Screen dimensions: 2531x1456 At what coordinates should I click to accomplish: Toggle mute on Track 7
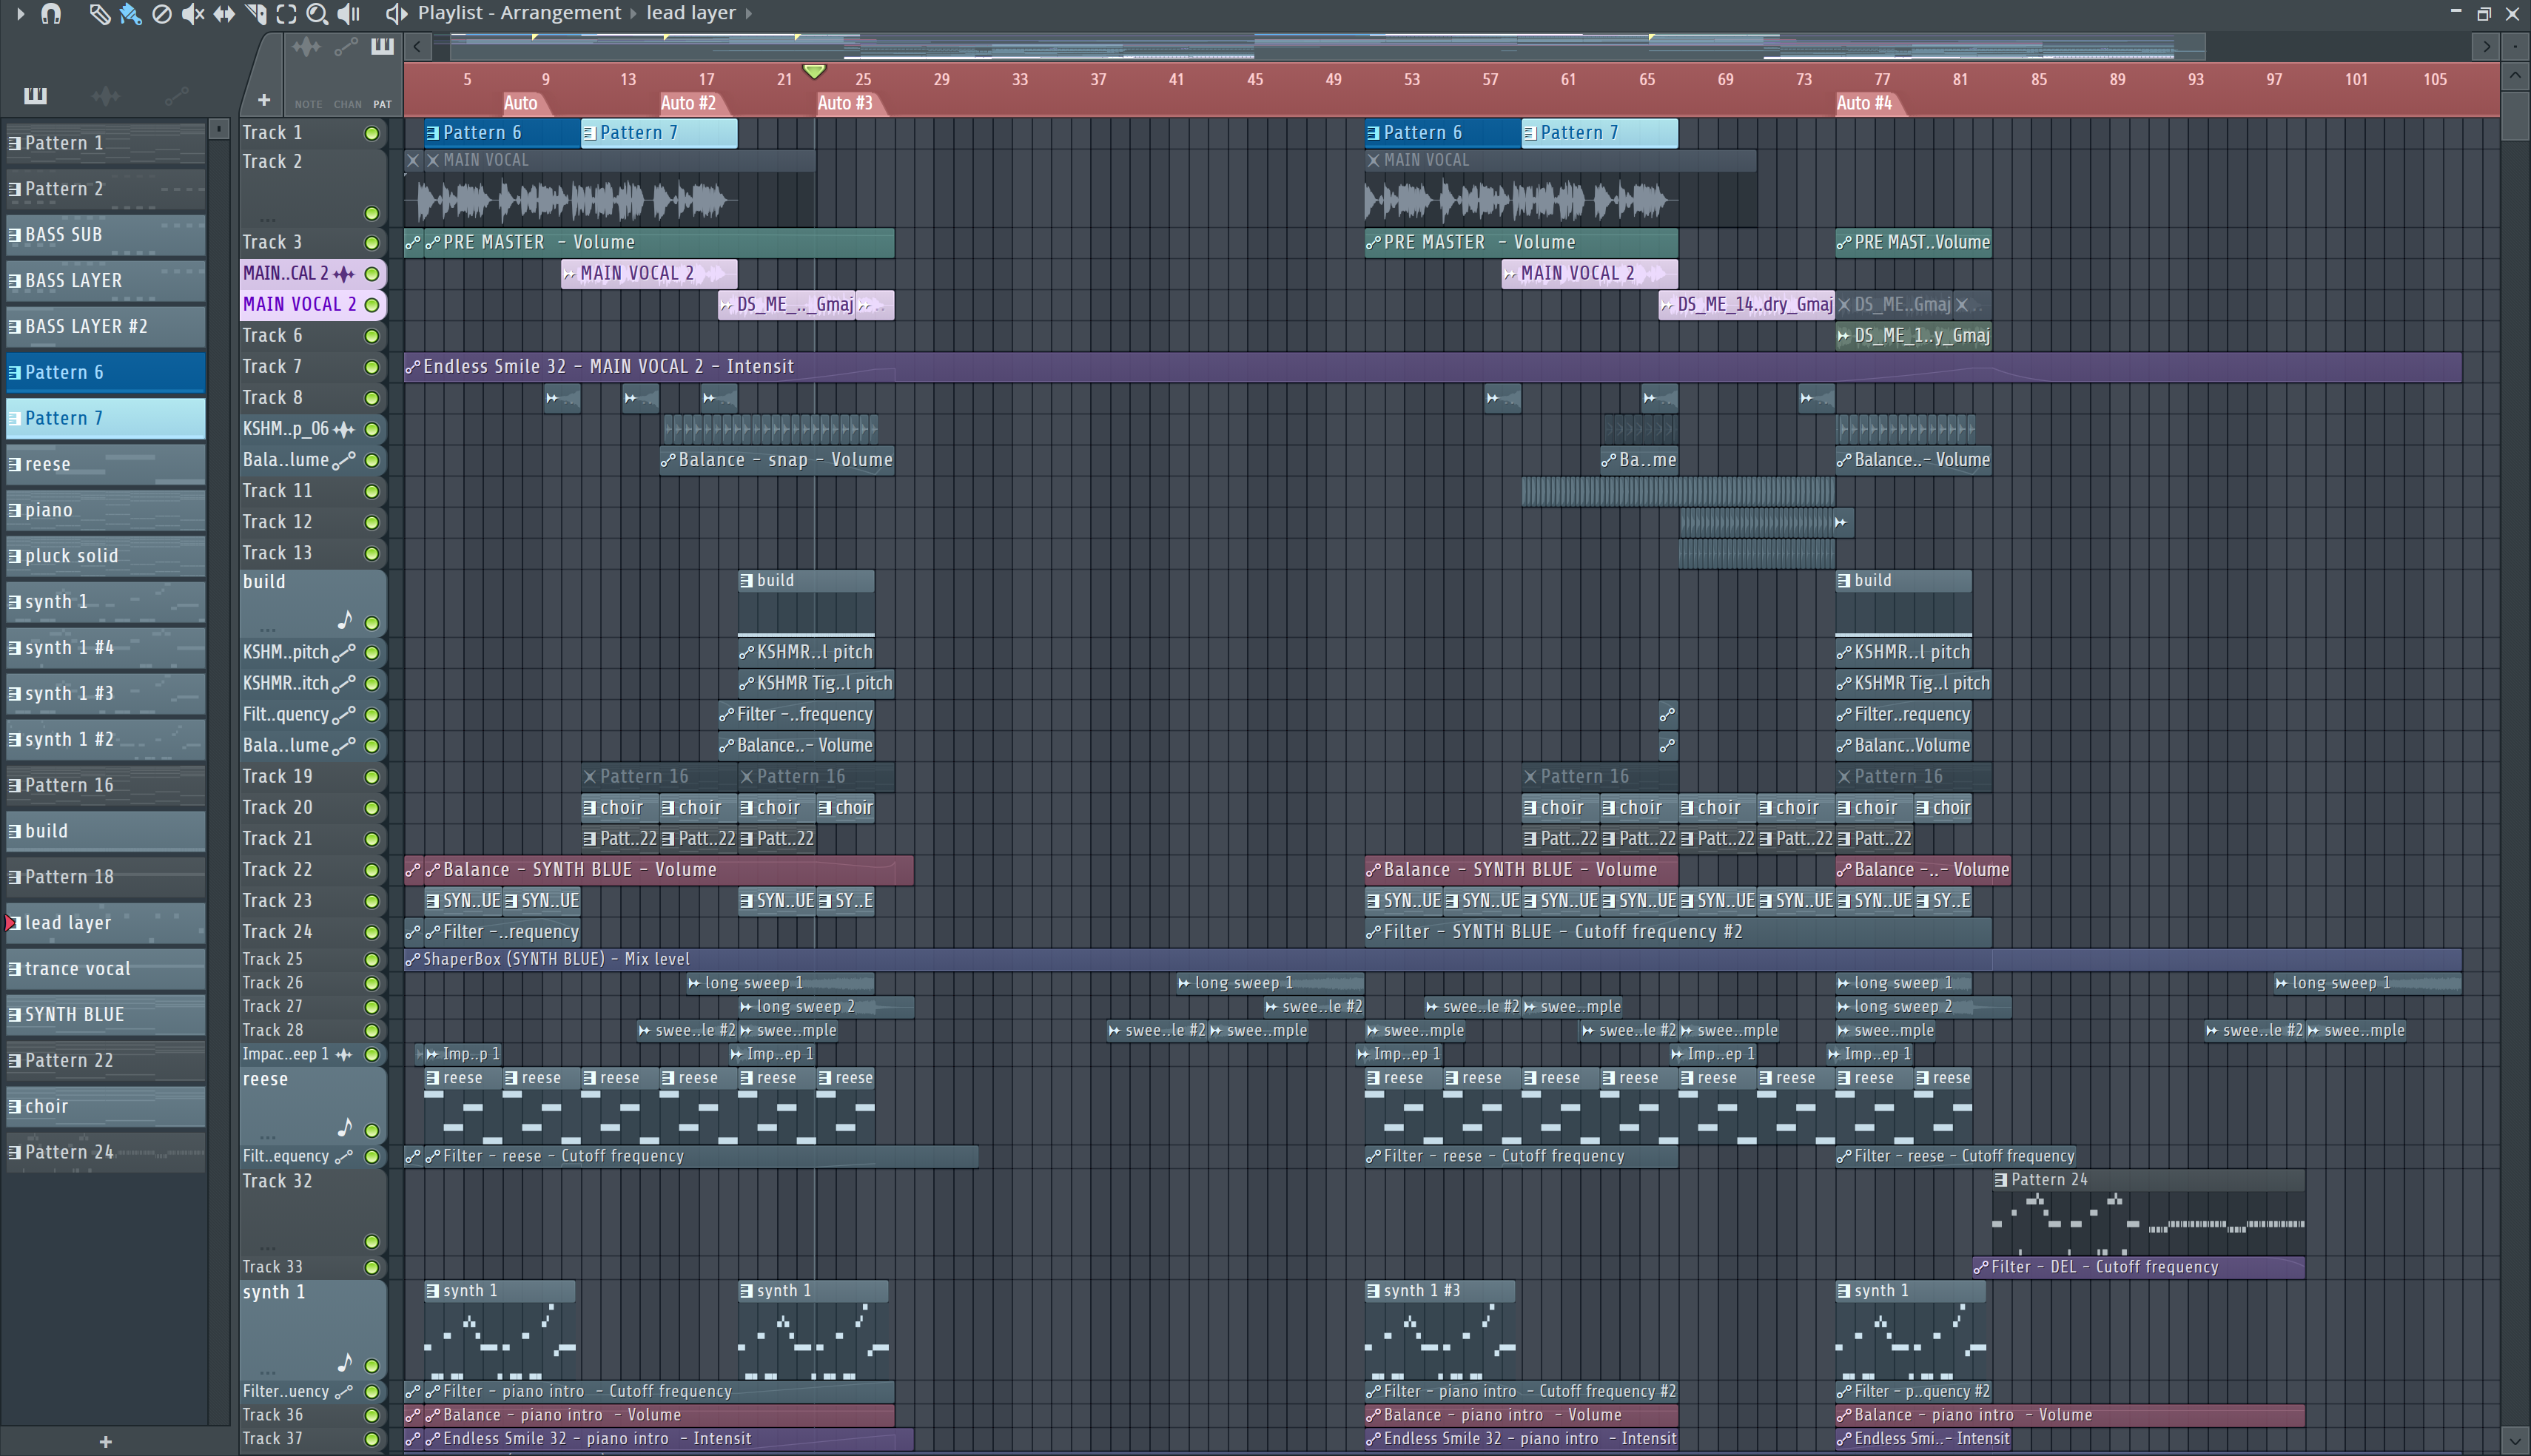(x=371, y=367)
